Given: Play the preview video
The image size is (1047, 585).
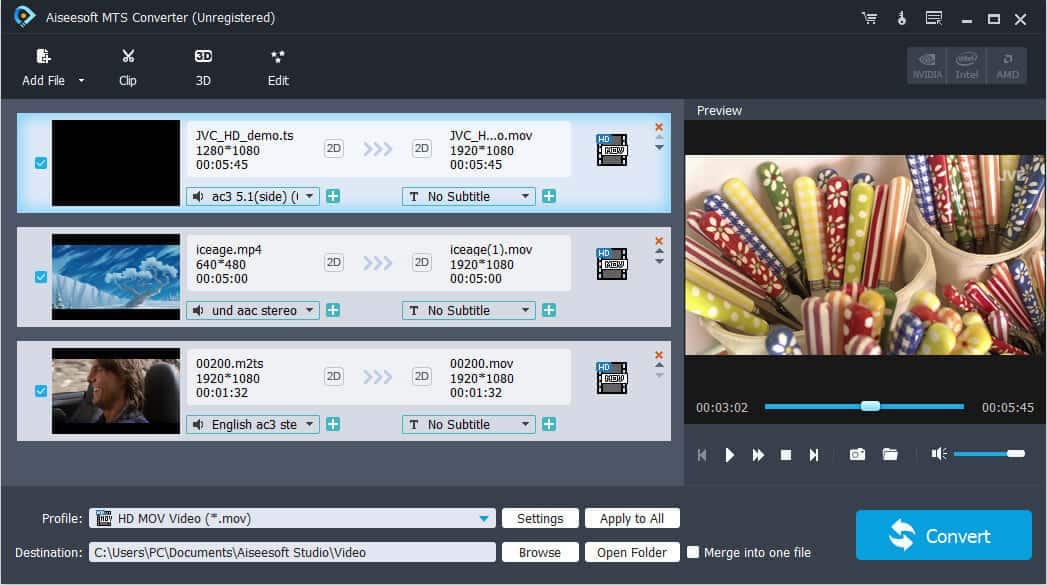Looking at the screenshot, I should tap(729, 455).
